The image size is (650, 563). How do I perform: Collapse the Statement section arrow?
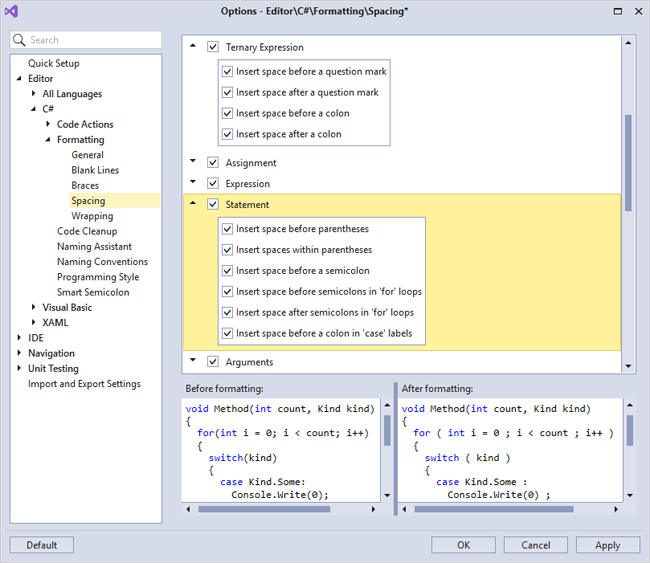[x=193, y=204]
